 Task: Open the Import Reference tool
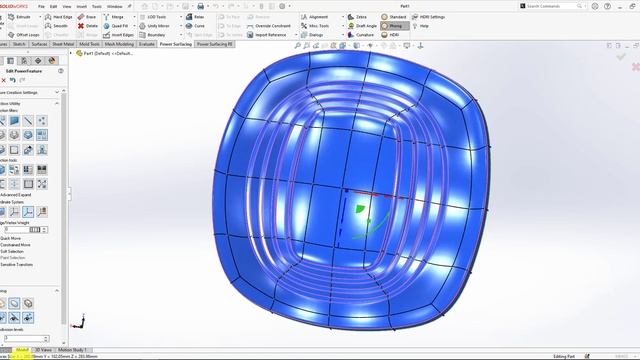coord(267,35)
